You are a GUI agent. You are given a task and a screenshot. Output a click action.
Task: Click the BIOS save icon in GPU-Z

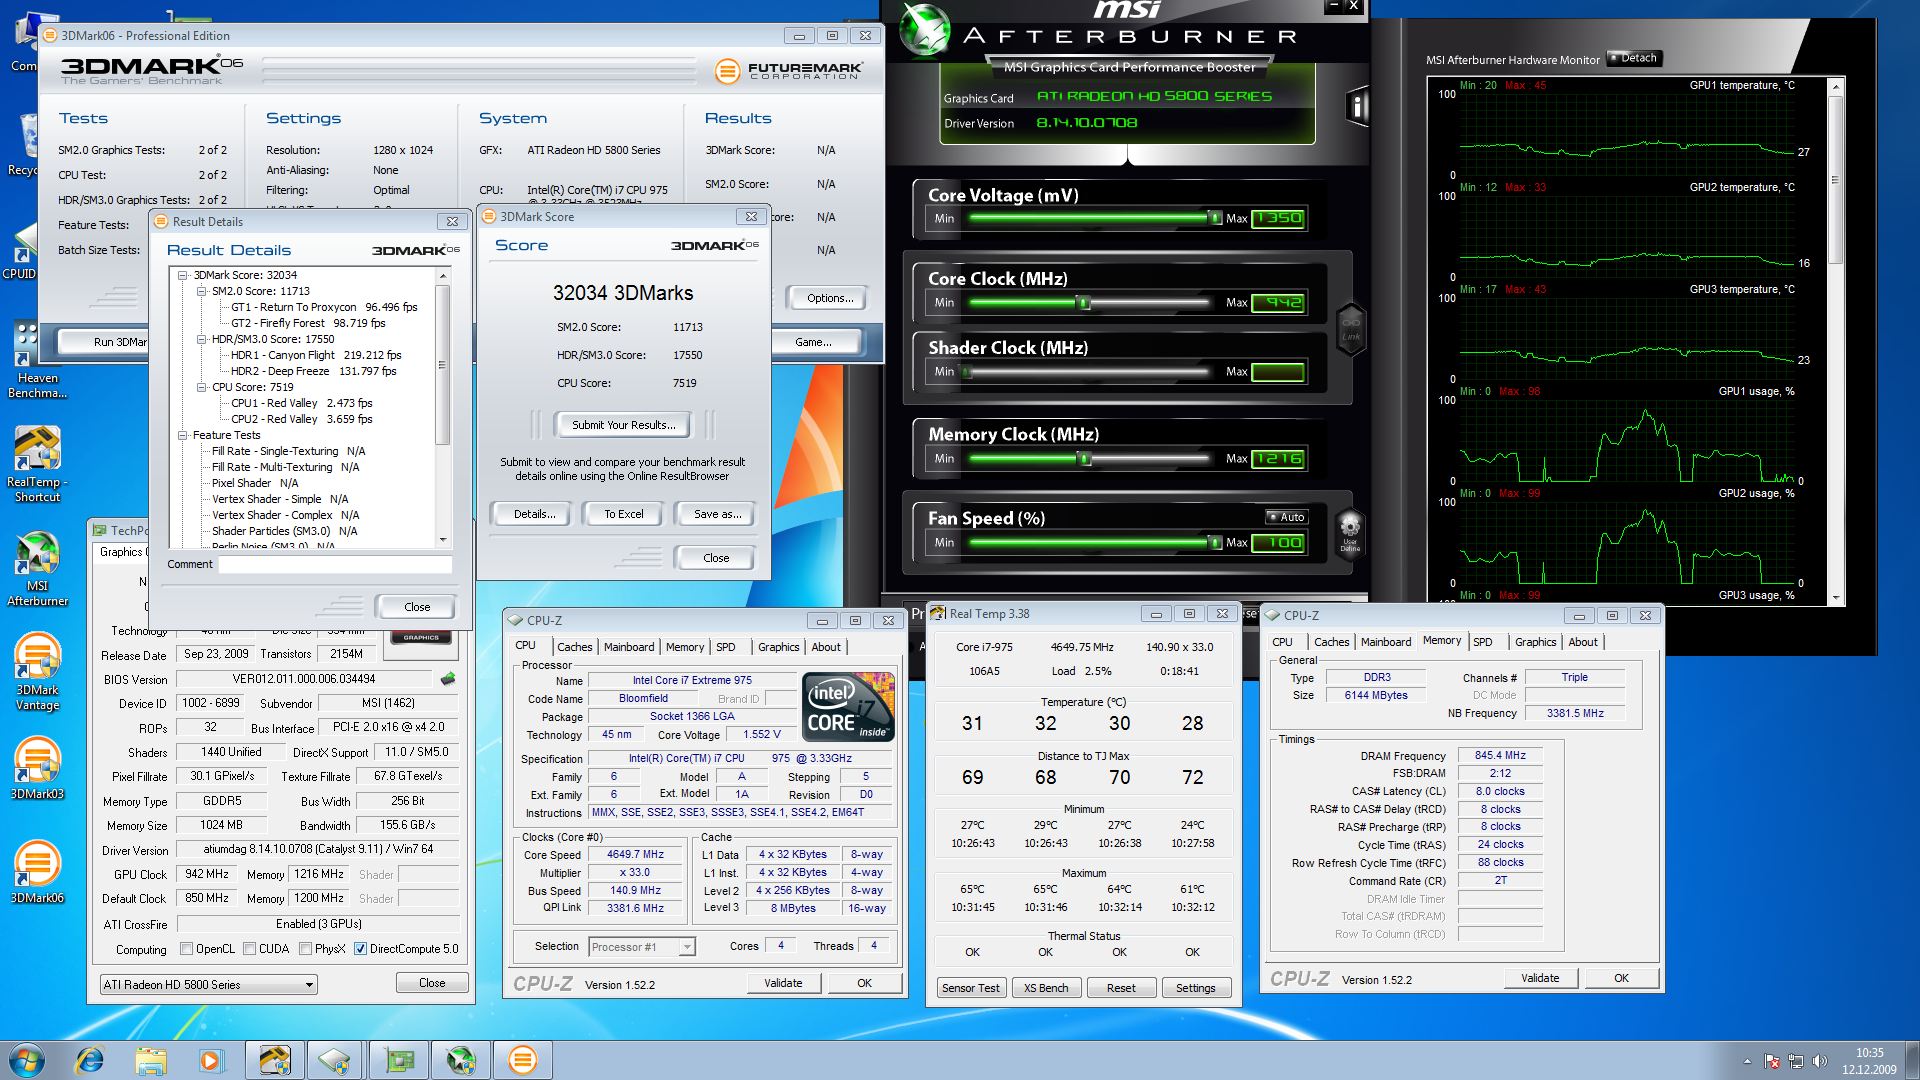[447, 679]
